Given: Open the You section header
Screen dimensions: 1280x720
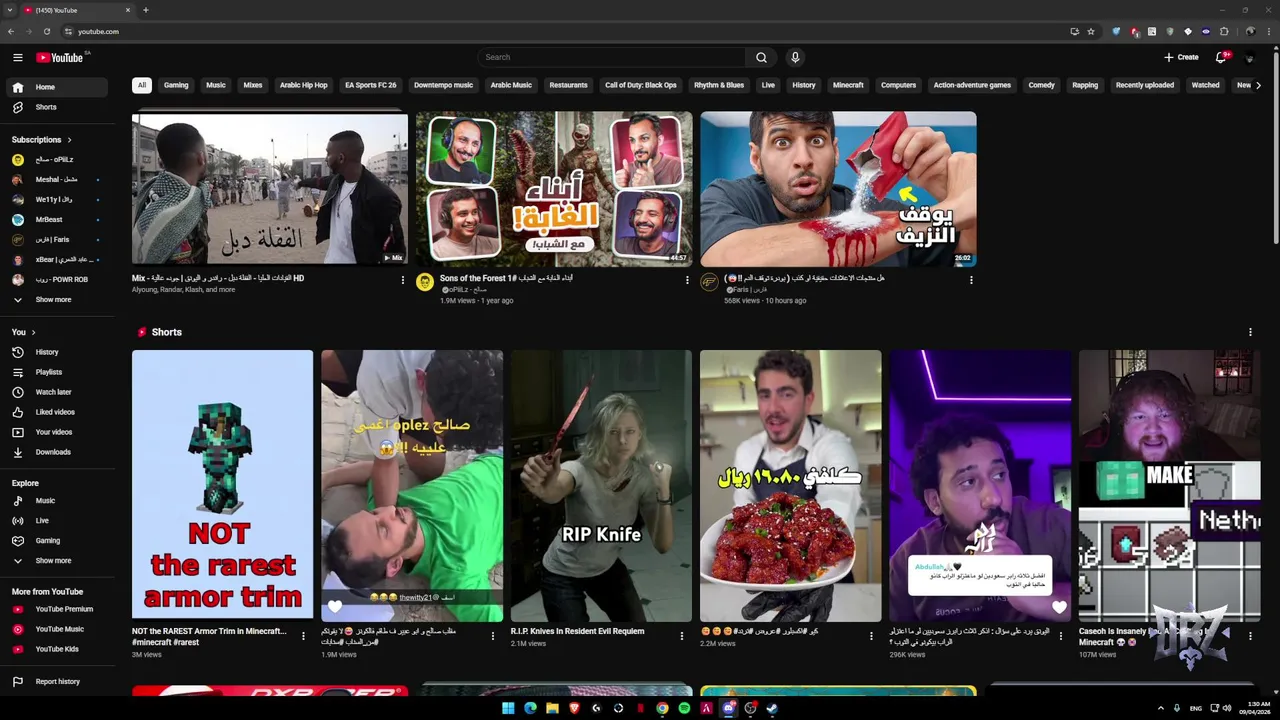Looking at the screenshot, I should click(23, 332).
